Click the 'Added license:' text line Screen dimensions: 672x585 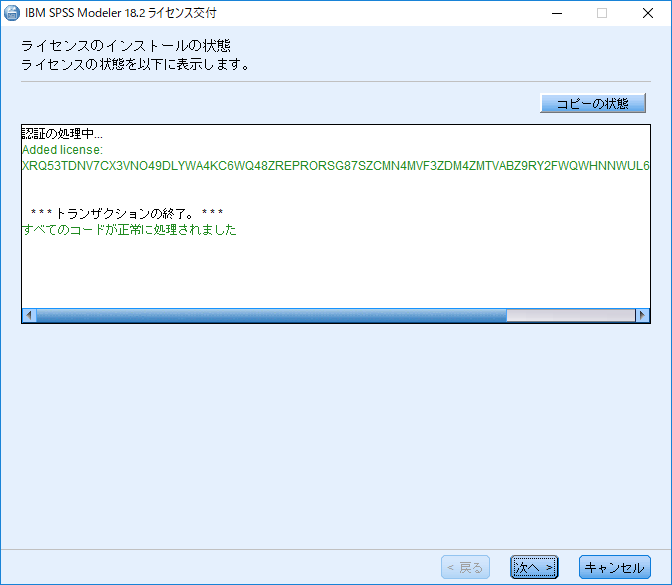(63, 150)
